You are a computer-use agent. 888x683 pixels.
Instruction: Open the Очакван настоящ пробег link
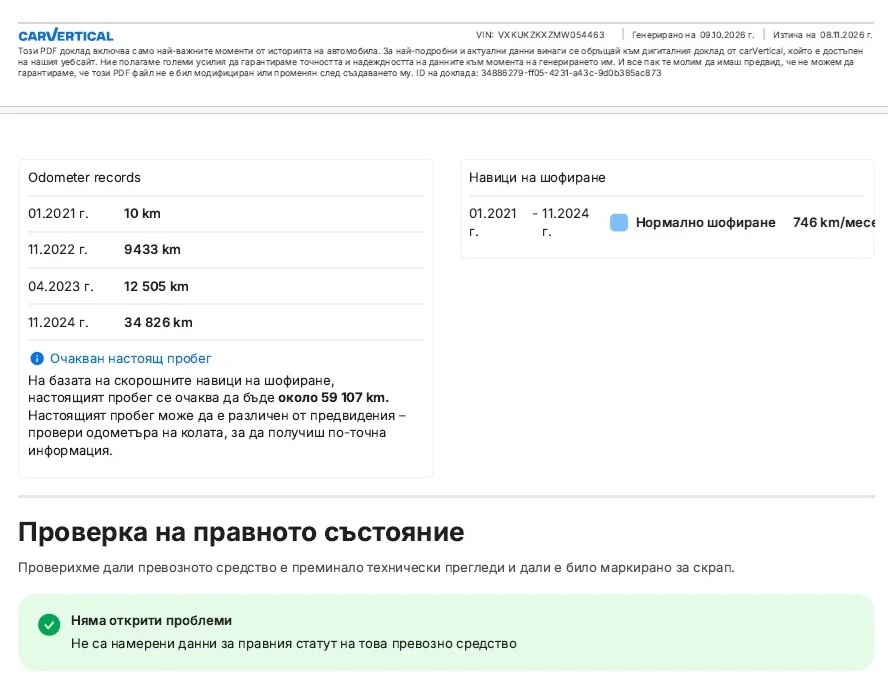click(x=130, y=358)
